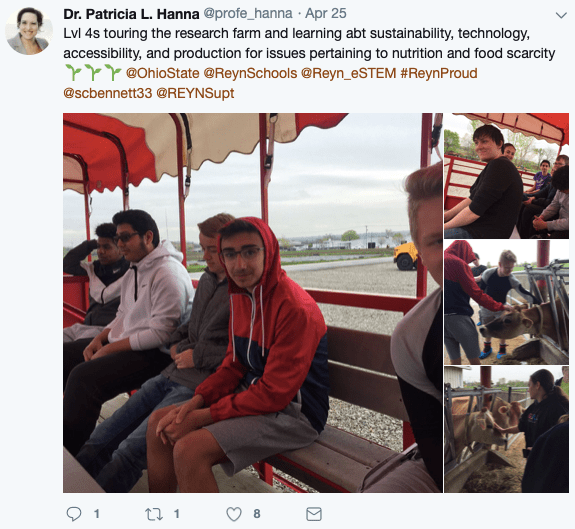Open the Apr 25 timestamp link
The image size is (575, 529).
click(x=326, y=14)
